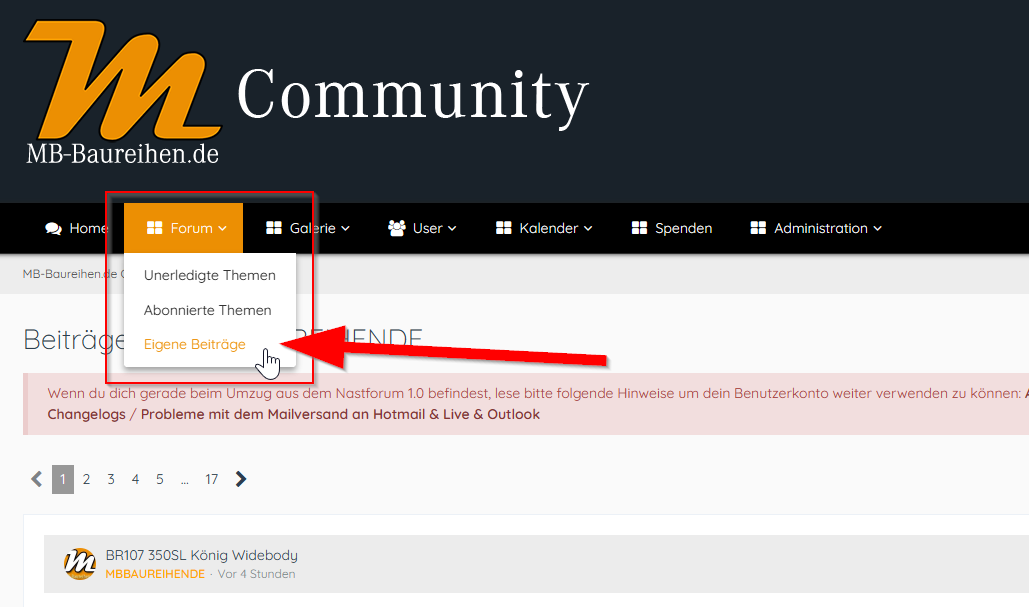This screenshot has width=1029, height=607.
Task: Go to next page arrow
Action: coord(240,479)
